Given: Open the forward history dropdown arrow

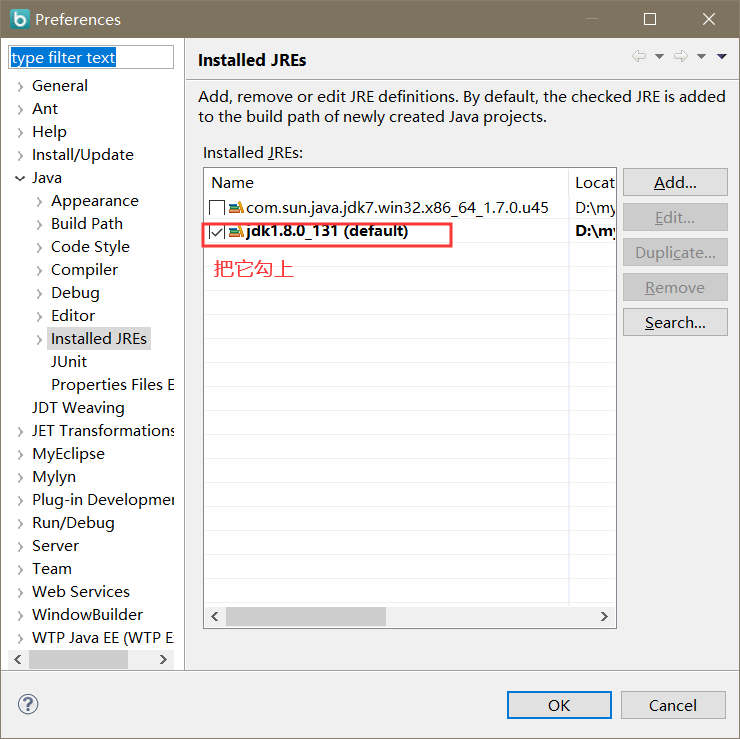Looking at the screenshot, I should pos(701,57).
